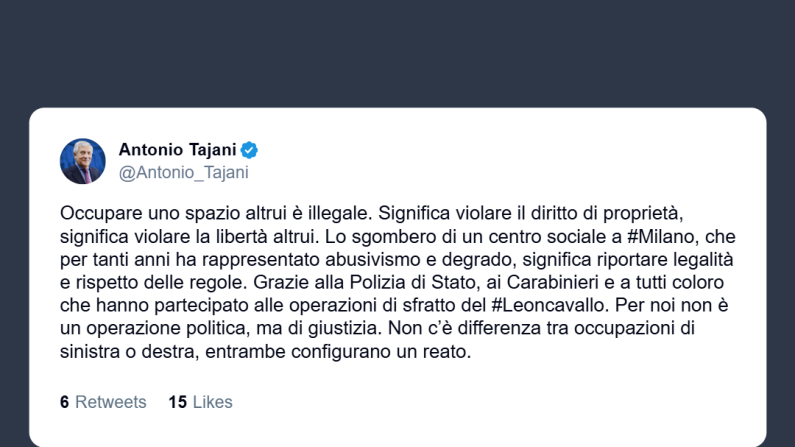This screenshot has height=447, width=795.
Task: Click the blue verified badge
Action: pyautogui.click(x=249, y=150)
